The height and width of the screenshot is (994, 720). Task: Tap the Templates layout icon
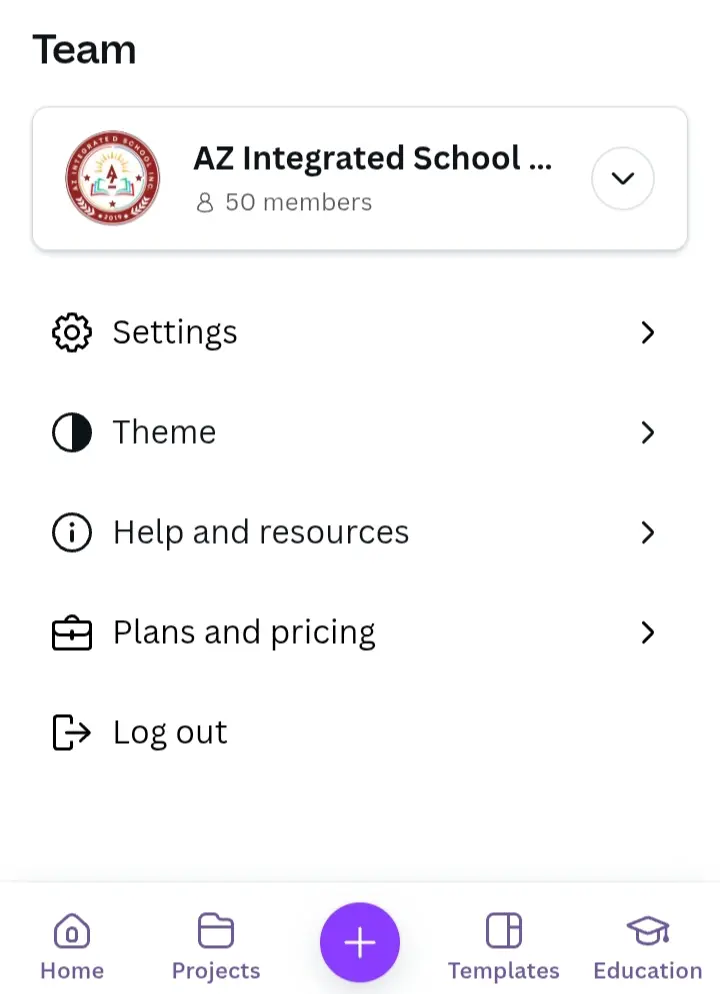click(x=504, y=931)
